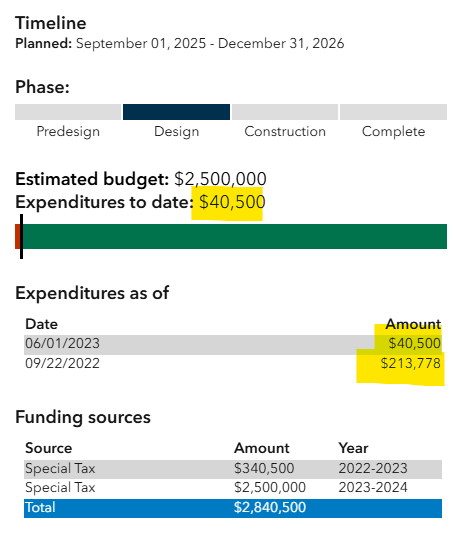
Task: Select the Construction phase segment
Action: coord(285,112)
